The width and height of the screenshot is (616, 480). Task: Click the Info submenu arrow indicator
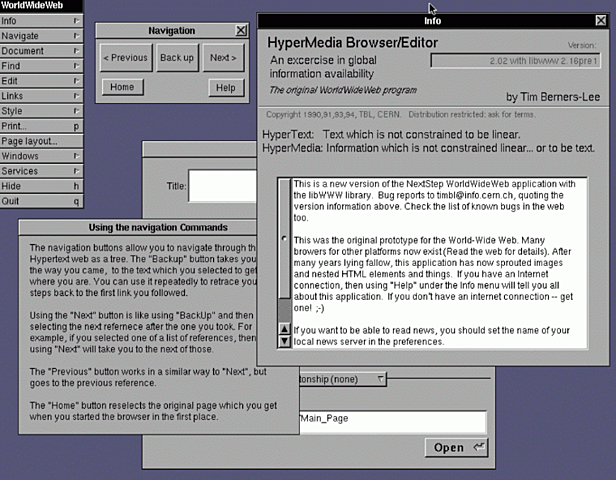77,21
